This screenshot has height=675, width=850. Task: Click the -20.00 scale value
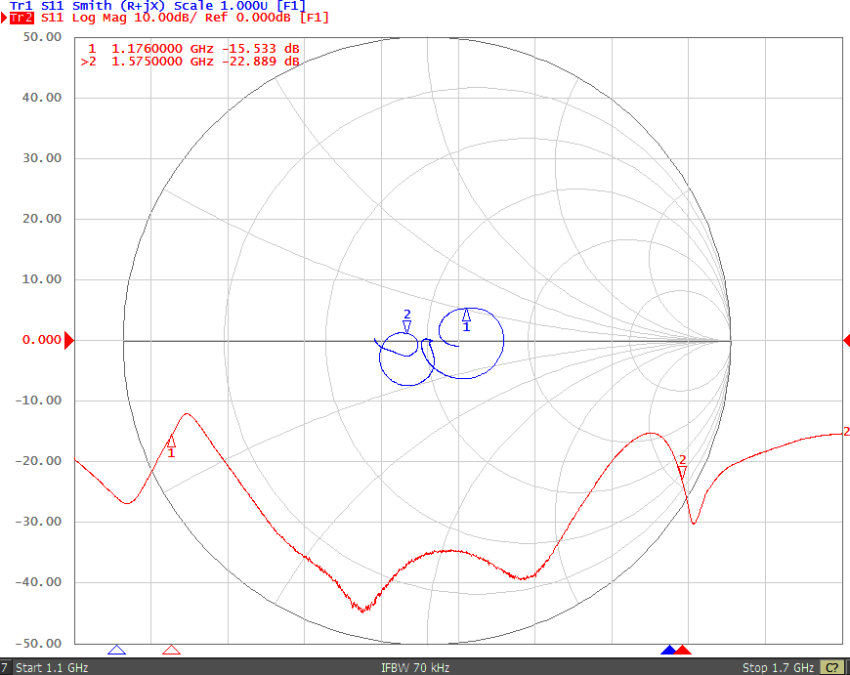pyautogui.click(x=38, y=461)
